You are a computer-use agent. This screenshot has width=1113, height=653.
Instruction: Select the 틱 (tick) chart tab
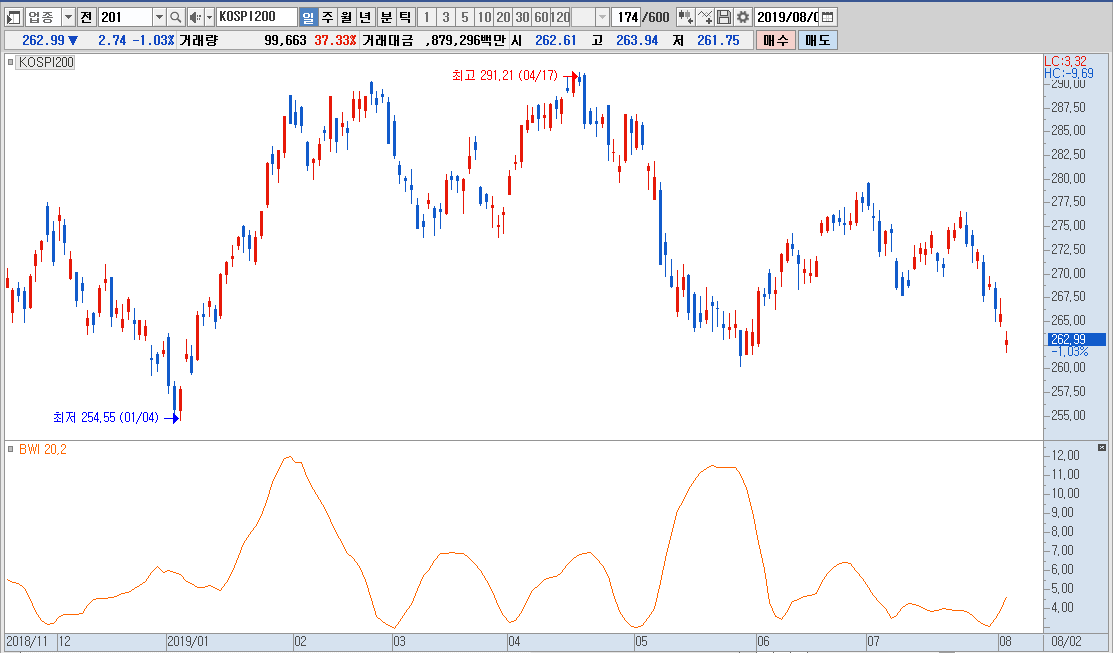pyautogui.click(x=404, y=17)
